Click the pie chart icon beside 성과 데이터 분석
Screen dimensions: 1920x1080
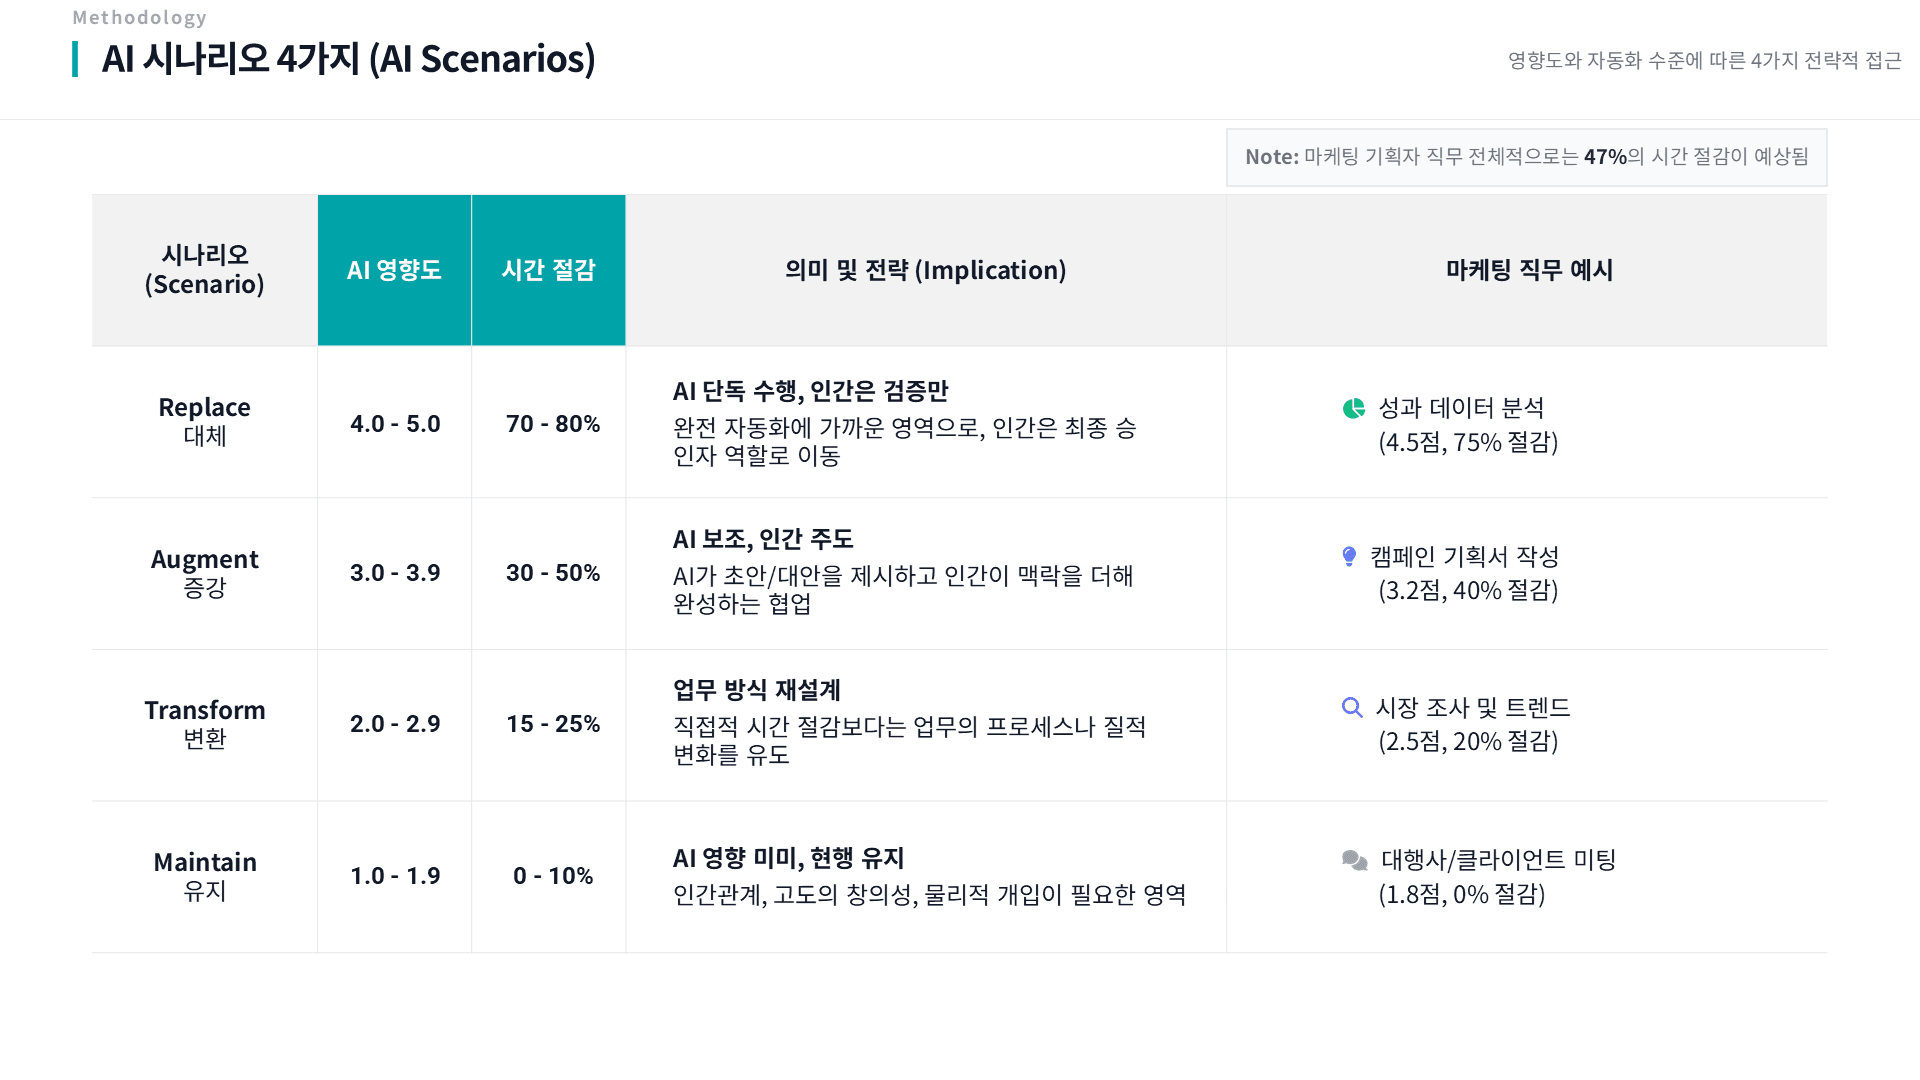pyautogui.click(x=1353, y=408)
